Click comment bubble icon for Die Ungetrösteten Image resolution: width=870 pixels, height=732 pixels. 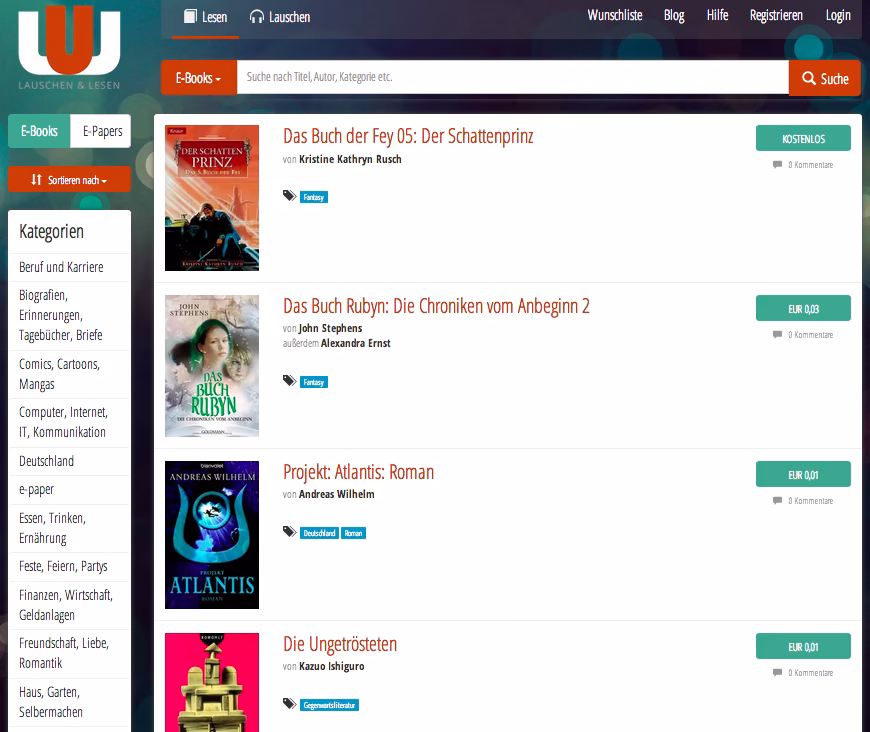point(777,673)
